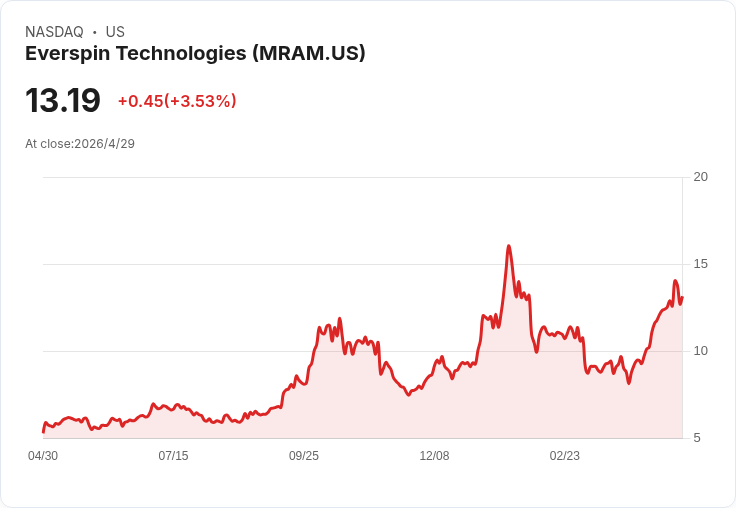The width and height of the screenshot is (736, 508).
Task: Click the 15 price horizontal gridline
Action: click(x=363, y=264)
